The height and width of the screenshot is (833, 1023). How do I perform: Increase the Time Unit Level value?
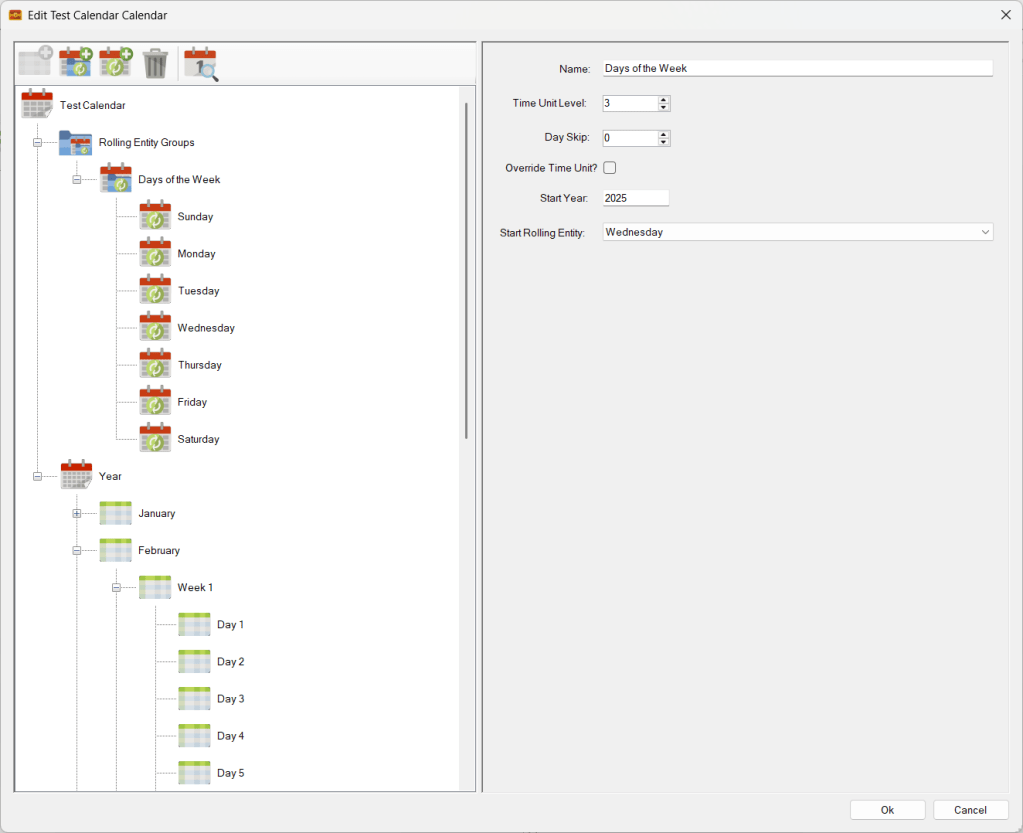664,99
